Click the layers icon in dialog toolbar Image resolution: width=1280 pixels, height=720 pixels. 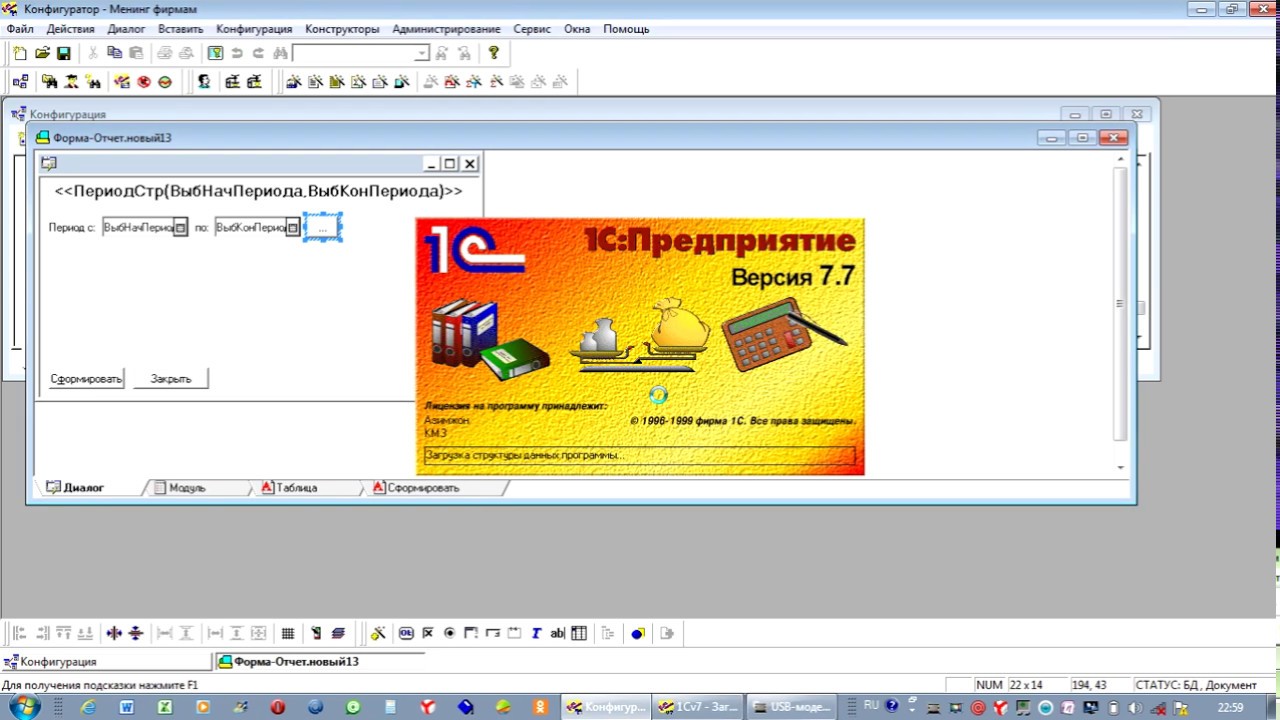coord(338,633)
